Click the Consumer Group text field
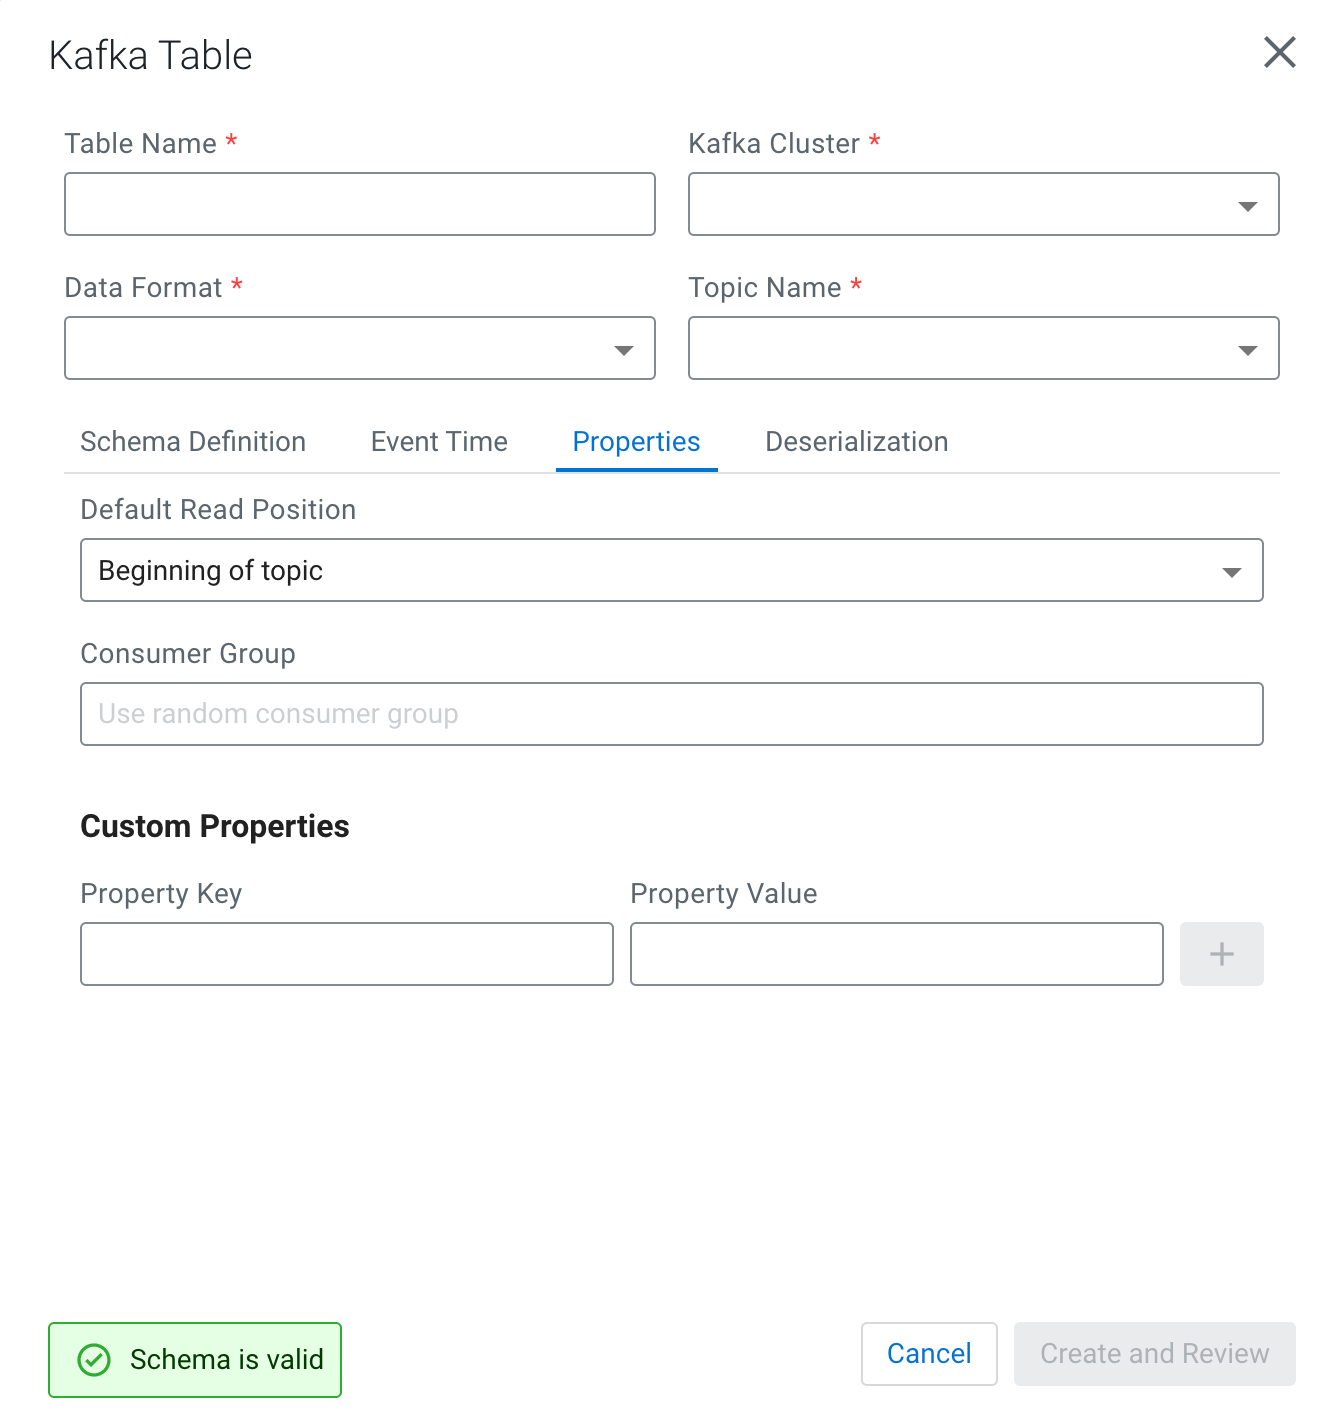This screenshot has height=1416, width=1342. click(671, 714)
